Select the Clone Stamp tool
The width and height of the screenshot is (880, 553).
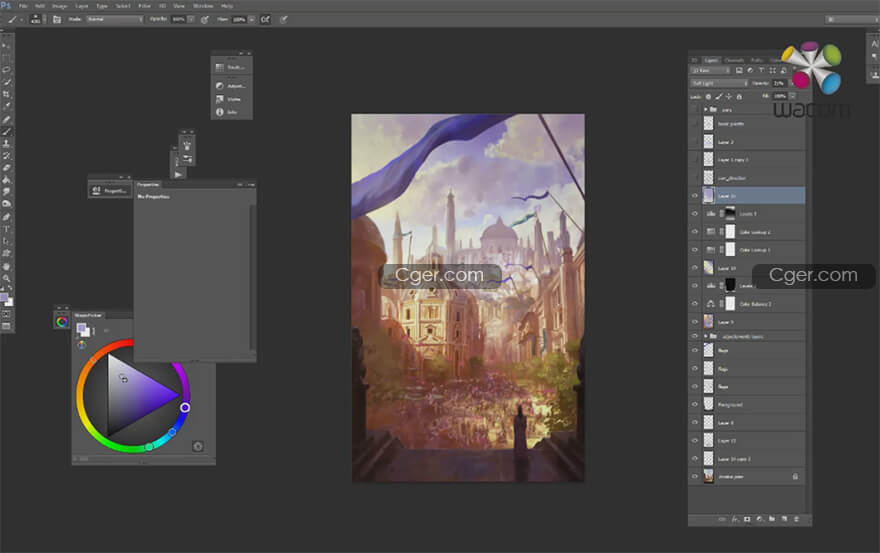tap(6, 144)
